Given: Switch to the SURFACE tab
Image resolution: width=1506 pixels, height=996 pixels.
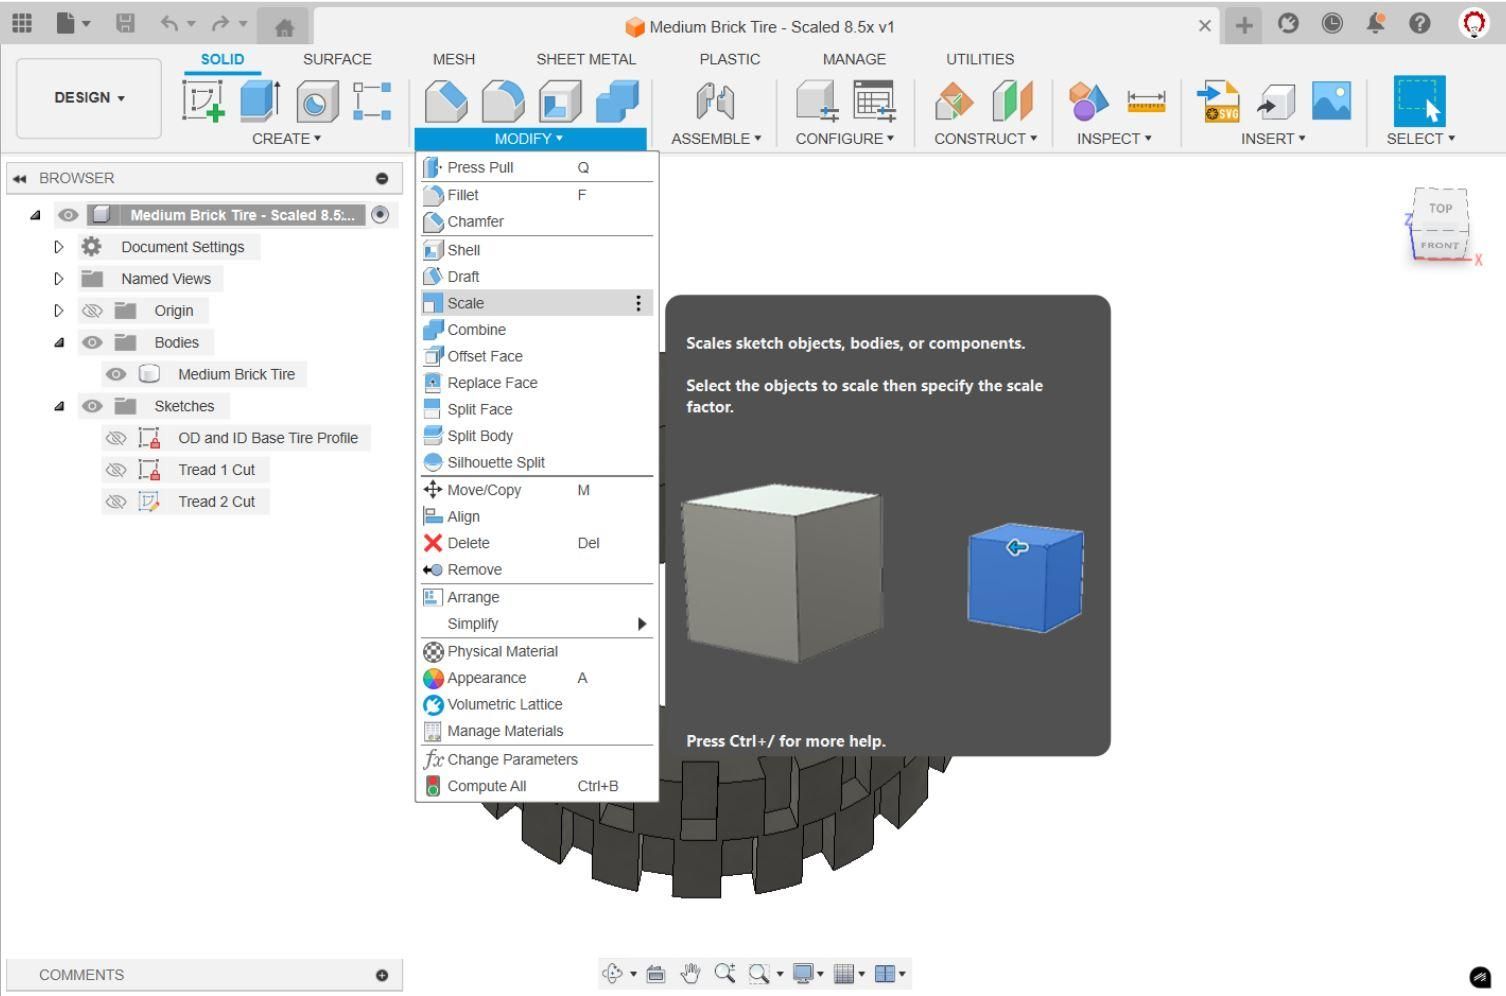Looking at the screenshot, I should click(337, 60).
